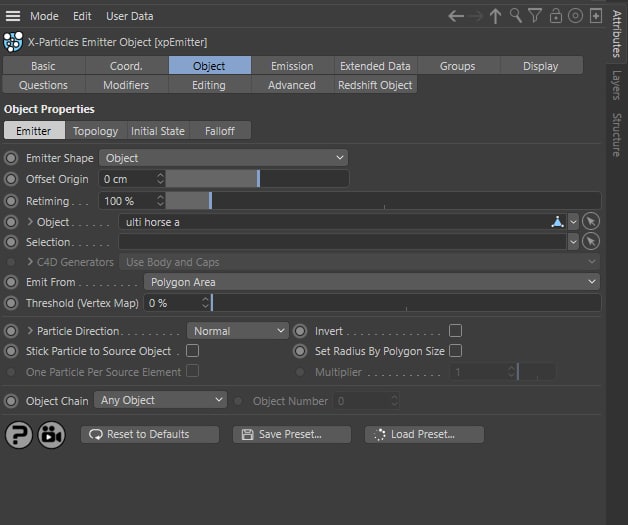The width and height of the screenshot is (628, 525).
Task: Open the Particle Direction Normal dropdown
Action: click(238, 331)
